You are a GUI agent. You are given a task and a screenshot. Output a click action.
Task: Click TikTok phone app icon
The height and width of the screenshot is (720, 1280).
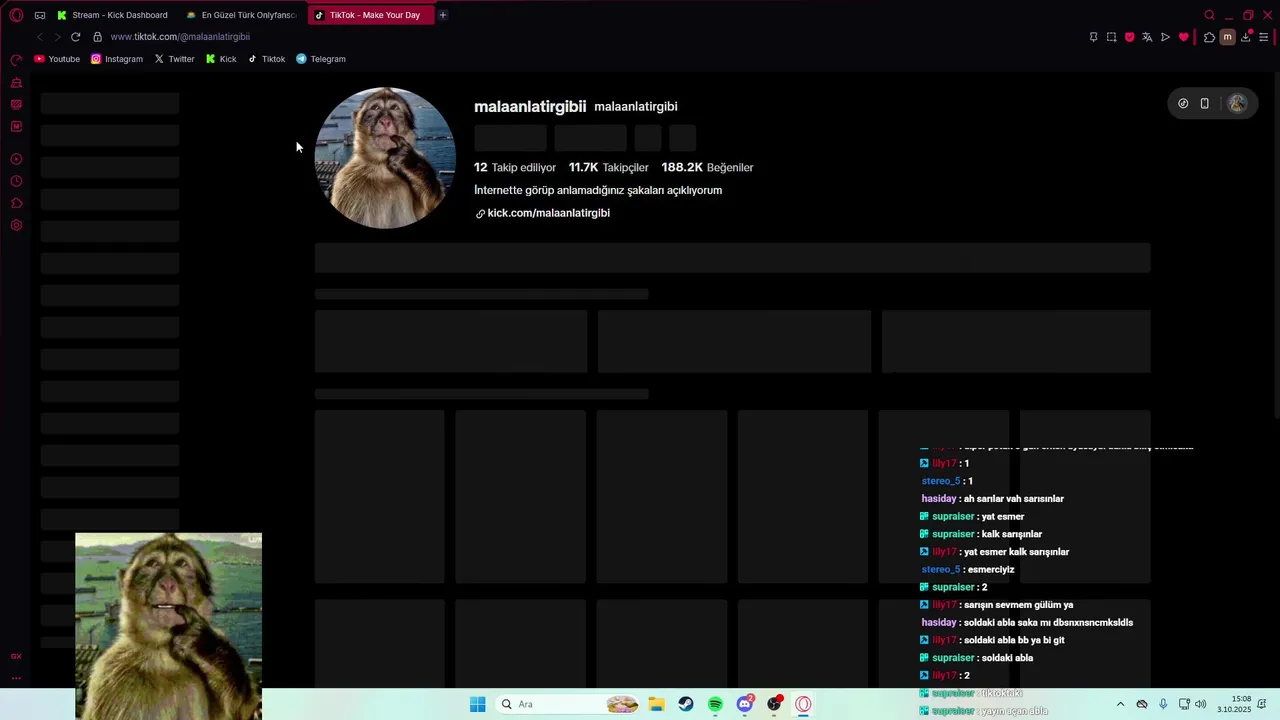pyautogui.click(x=1205, y=103)
